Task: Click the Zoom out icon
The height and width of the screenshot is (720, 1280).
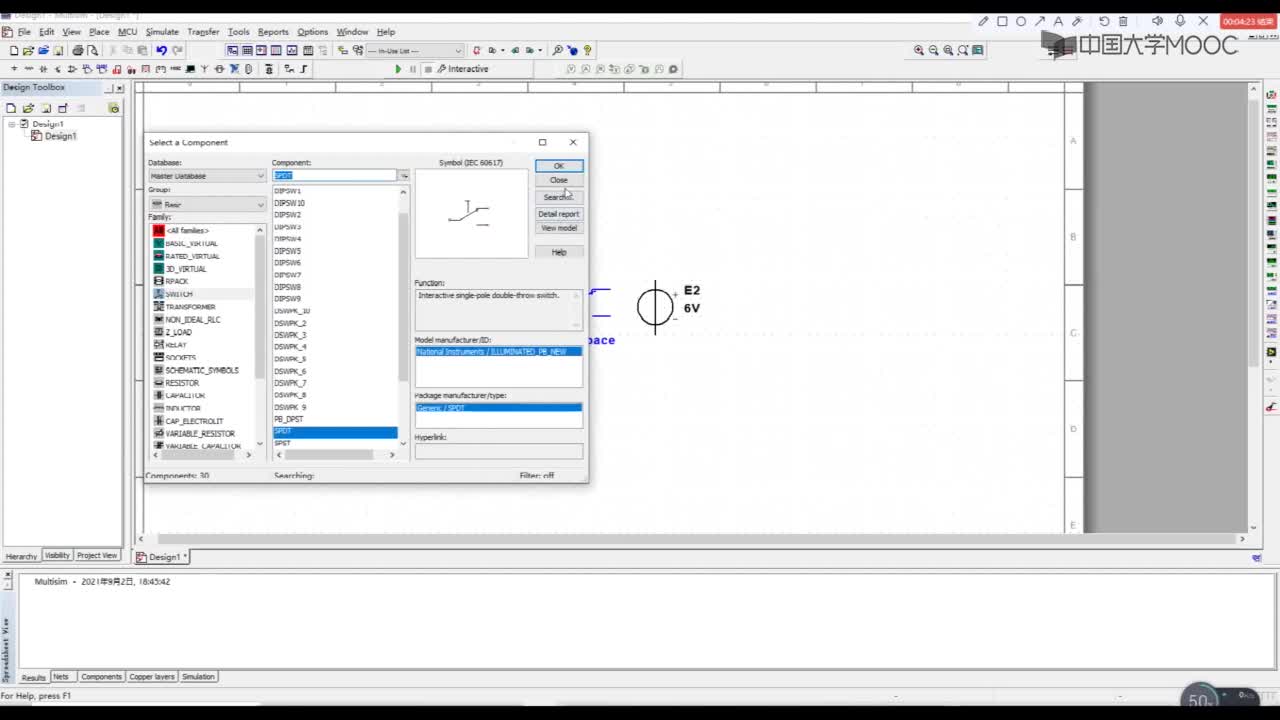Action: click(x=933, y=50)
